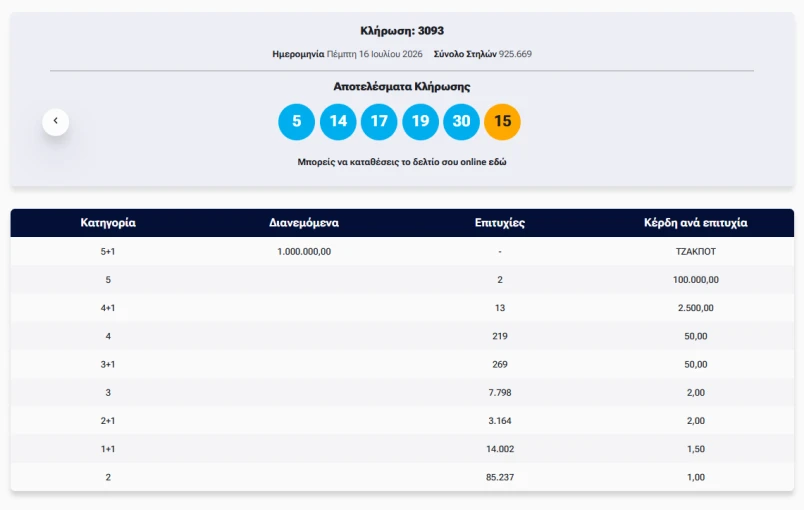Click the Σύνολο Στηλών label
Image resolution: width=804 pixels, height=510 pixels.
coord(465,54)
